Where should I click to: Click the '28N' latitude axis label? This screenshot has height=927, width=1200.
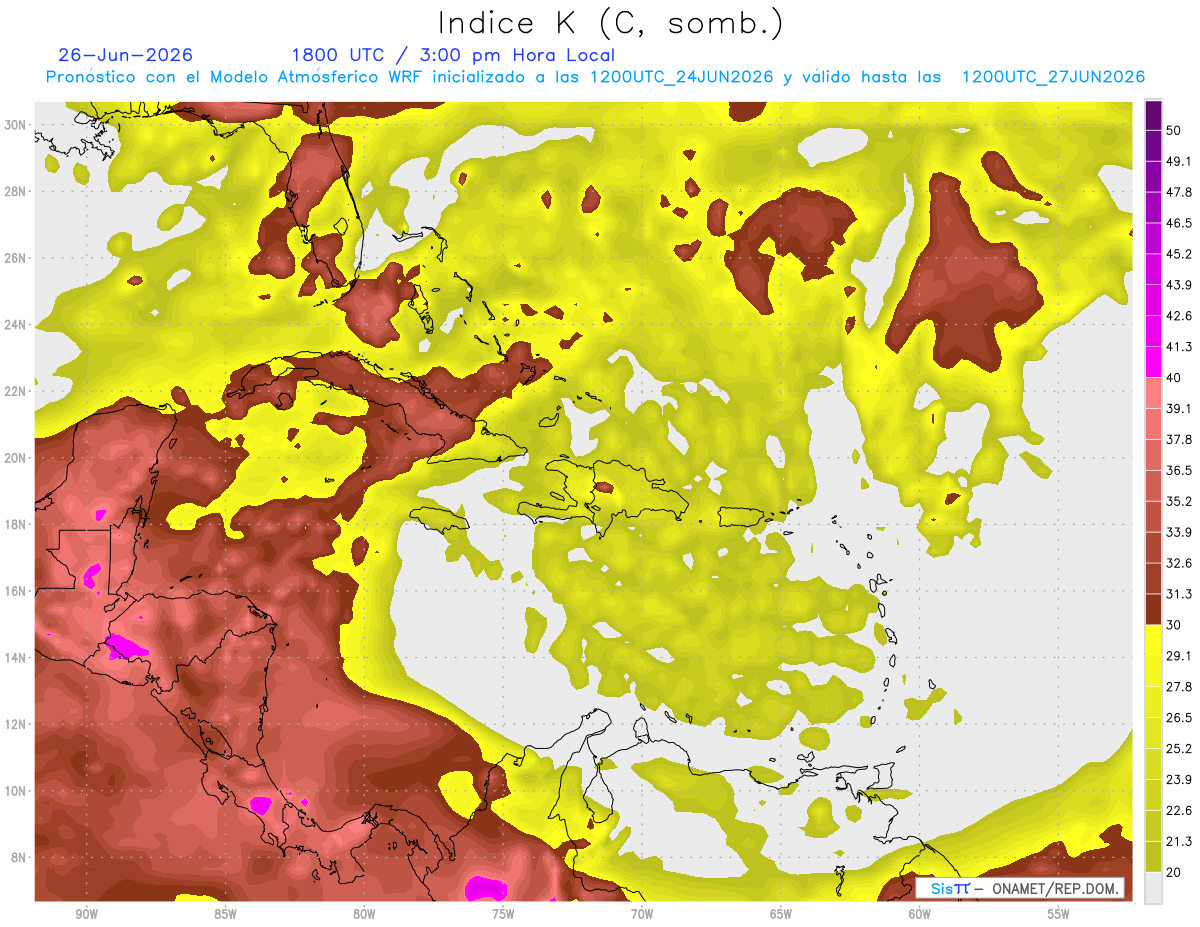click(15, 191)
